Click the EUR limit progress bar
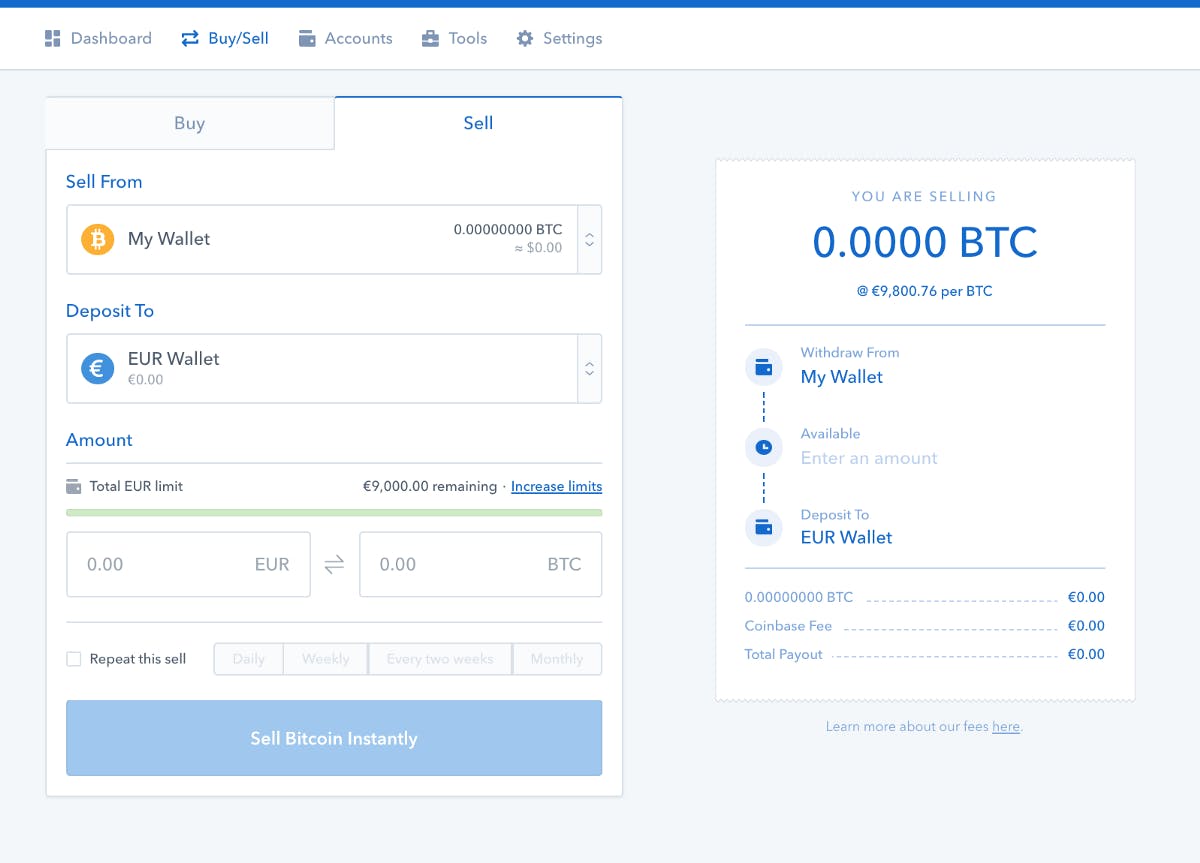This screenshot has width=1200, height=863. [x=334, y=512]
